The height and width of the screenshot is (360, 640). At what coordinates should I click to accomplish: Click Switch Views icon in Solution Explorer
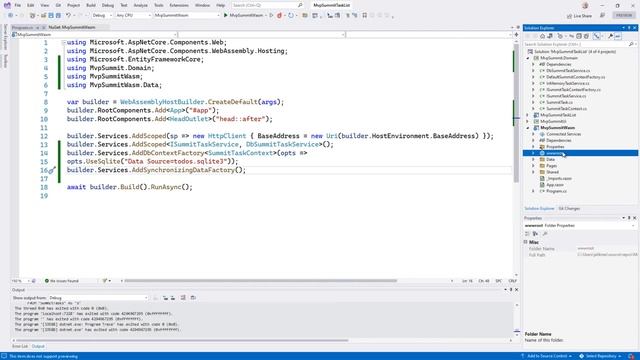point(550,36)
